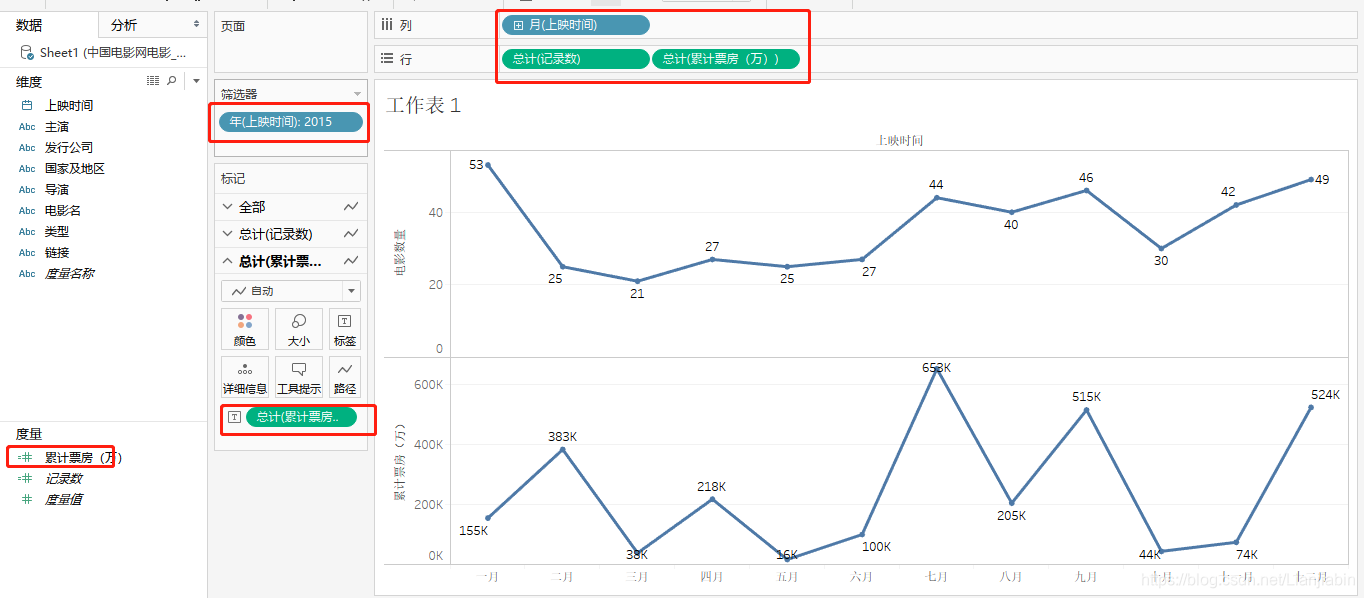This screenshot has height=598, width=1364.
Task: Select the 度量值 measure field
Action: point(64,499)
